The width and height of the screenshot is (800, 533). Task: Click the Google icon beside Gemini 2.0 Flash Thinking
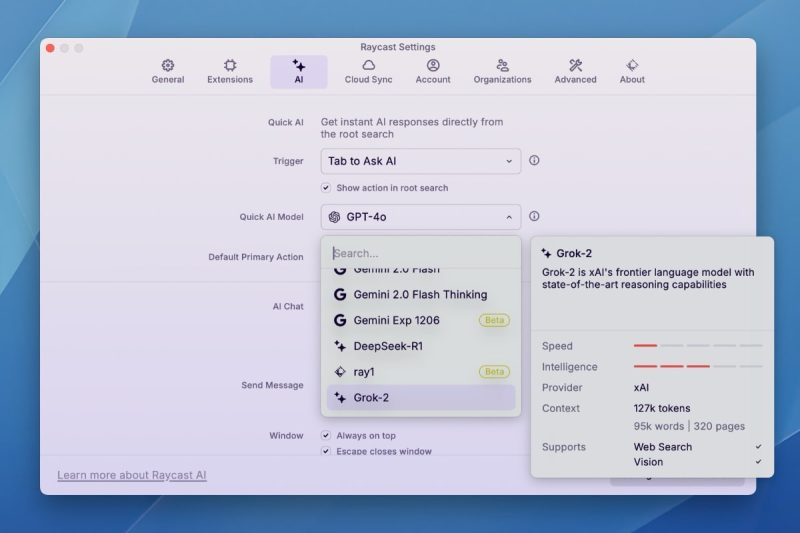click(x=340, y=294)
